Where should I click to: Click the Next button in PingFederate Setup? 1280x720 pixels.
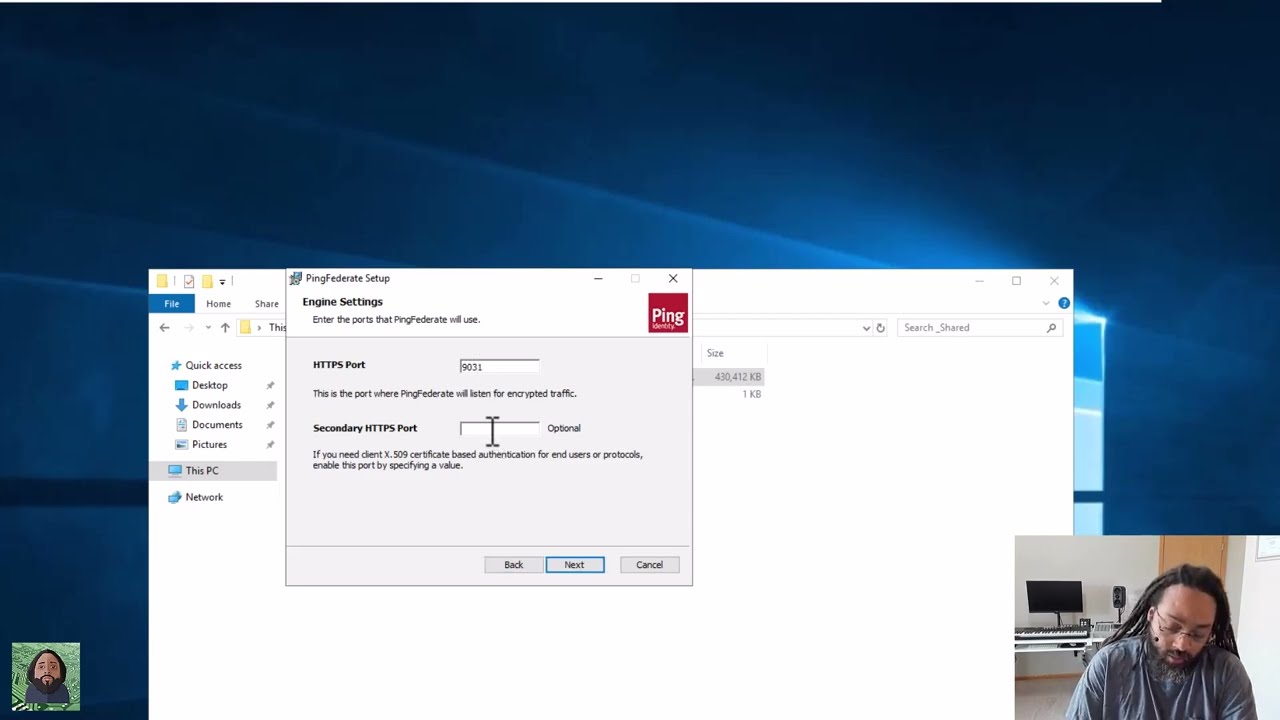(x=574, y=565)
